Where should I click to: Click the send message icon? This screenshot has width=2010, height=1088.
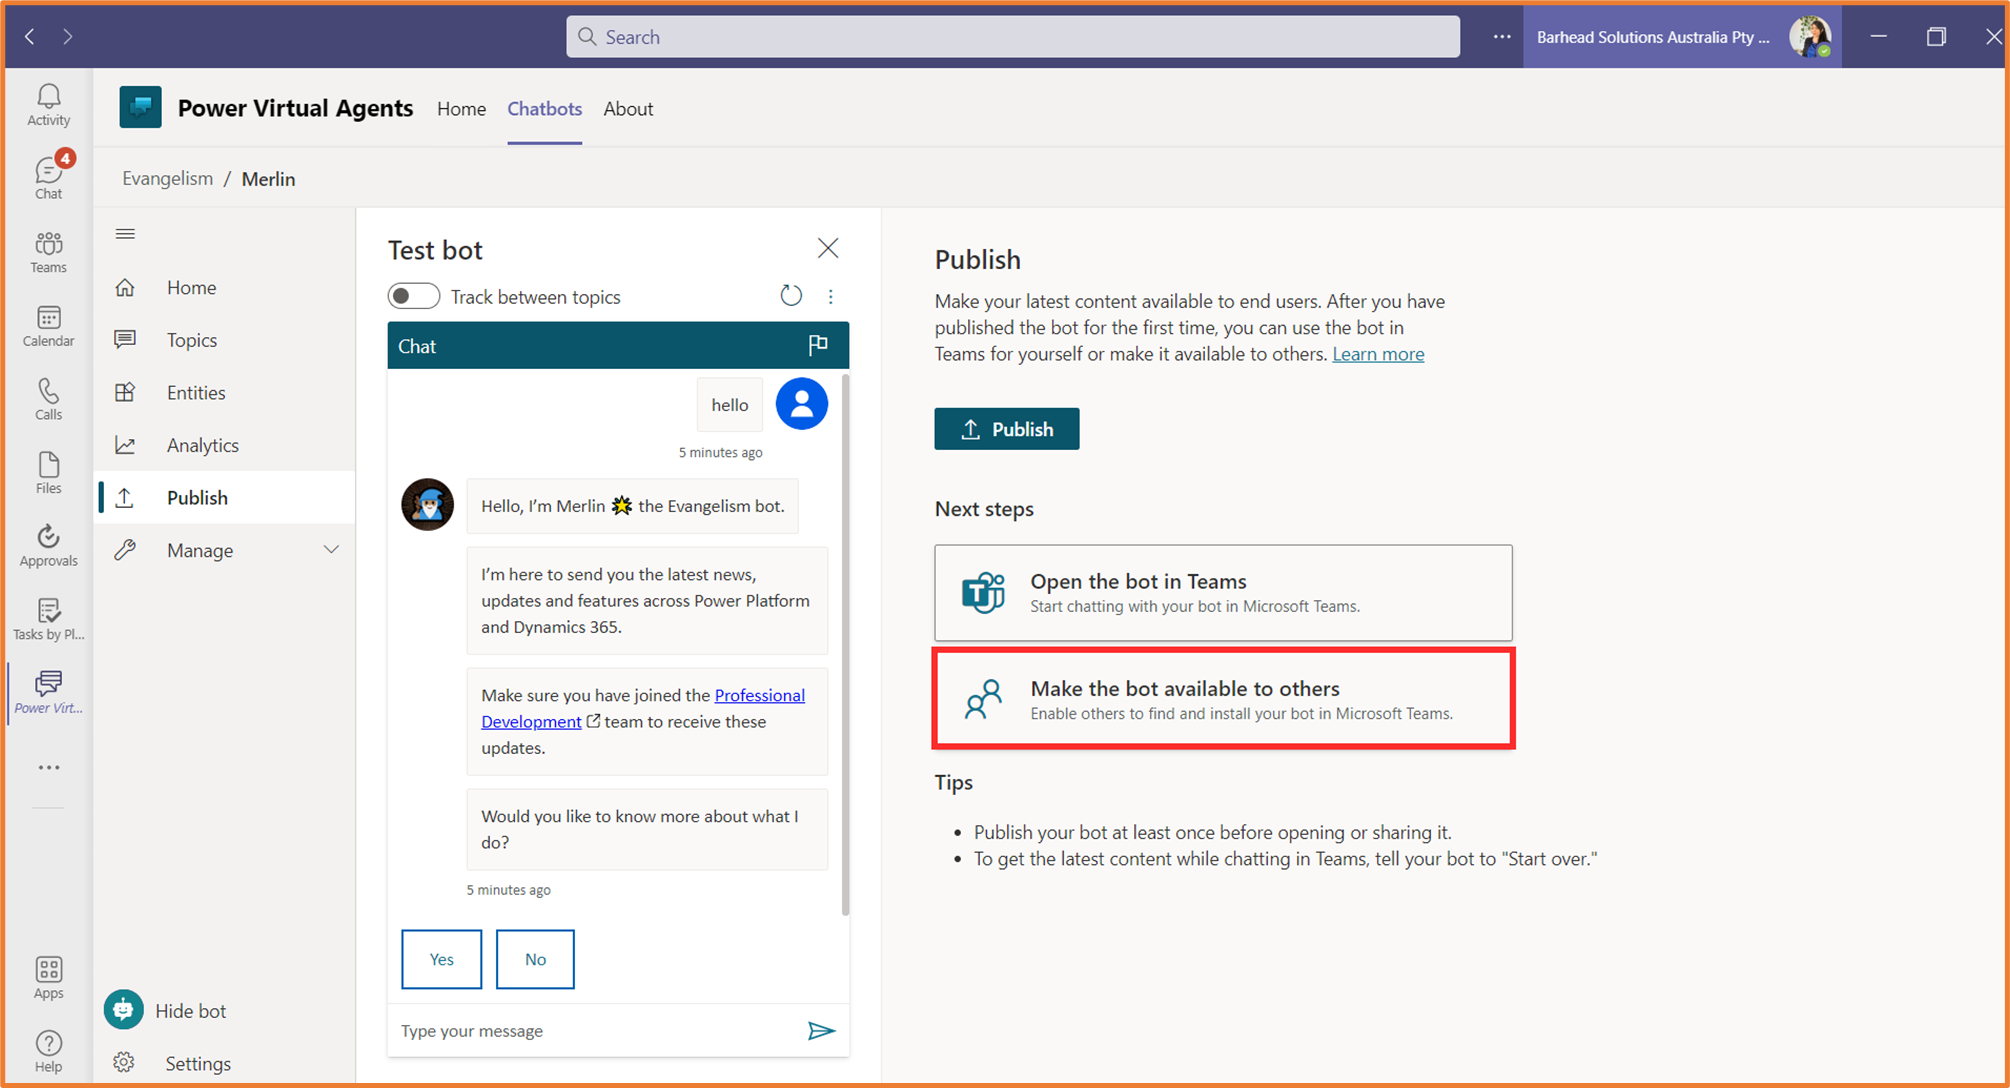pos(822,1031)
